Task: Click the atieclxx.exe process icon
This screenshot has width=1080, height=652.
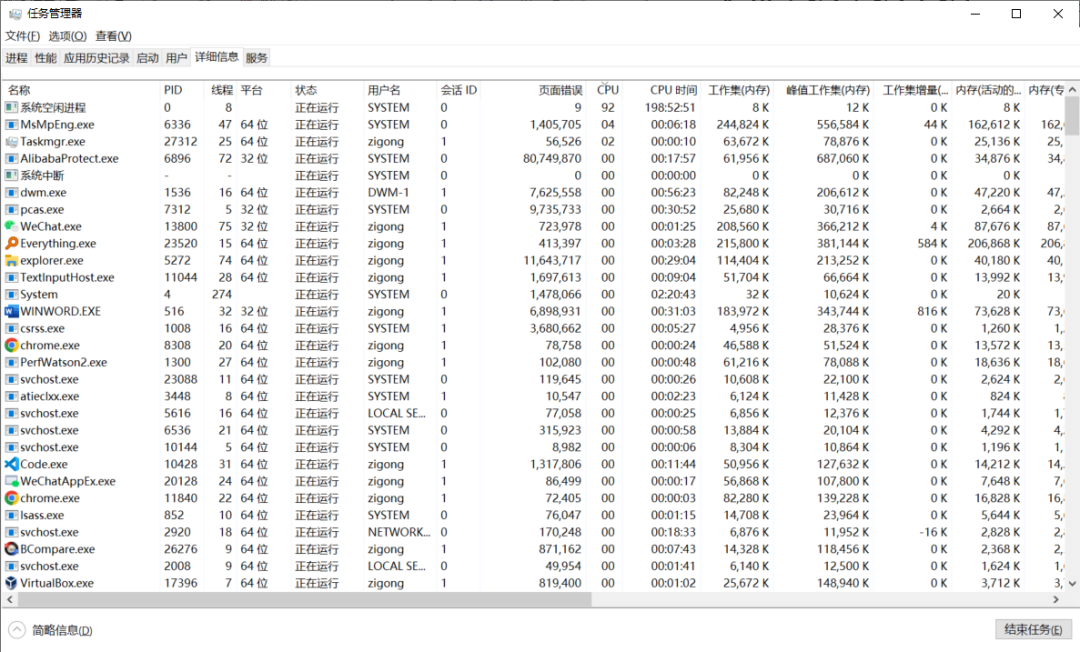Action: tap(11, 397)
